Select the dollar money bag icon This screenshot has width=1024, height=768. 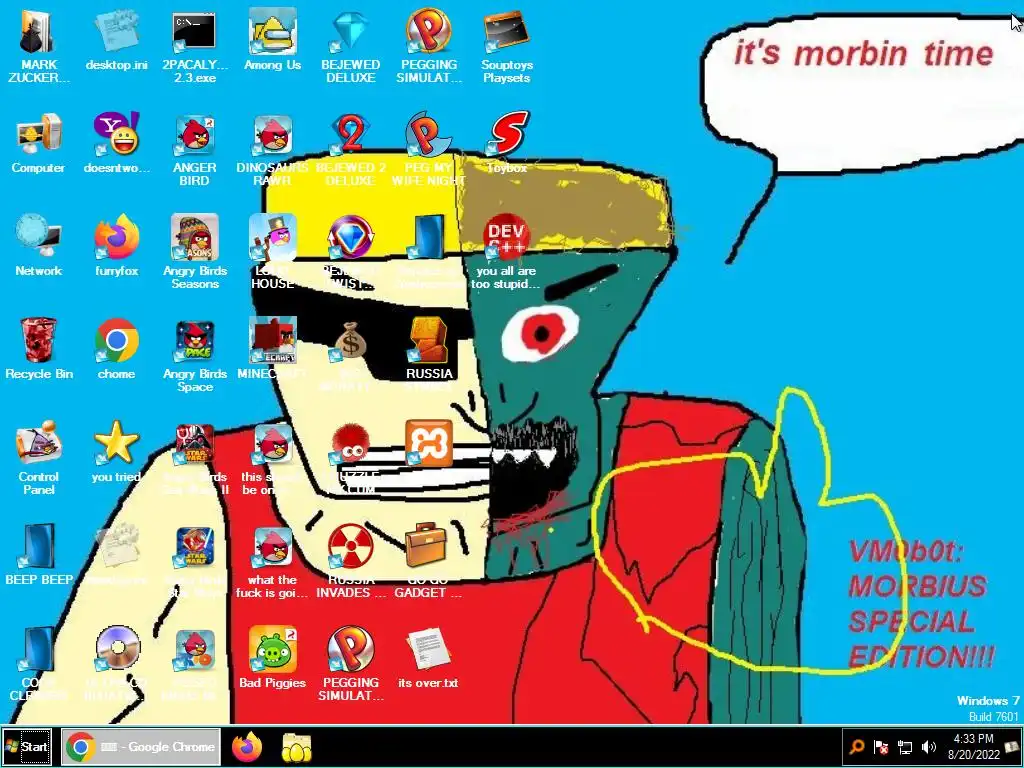tap(350, 341)
